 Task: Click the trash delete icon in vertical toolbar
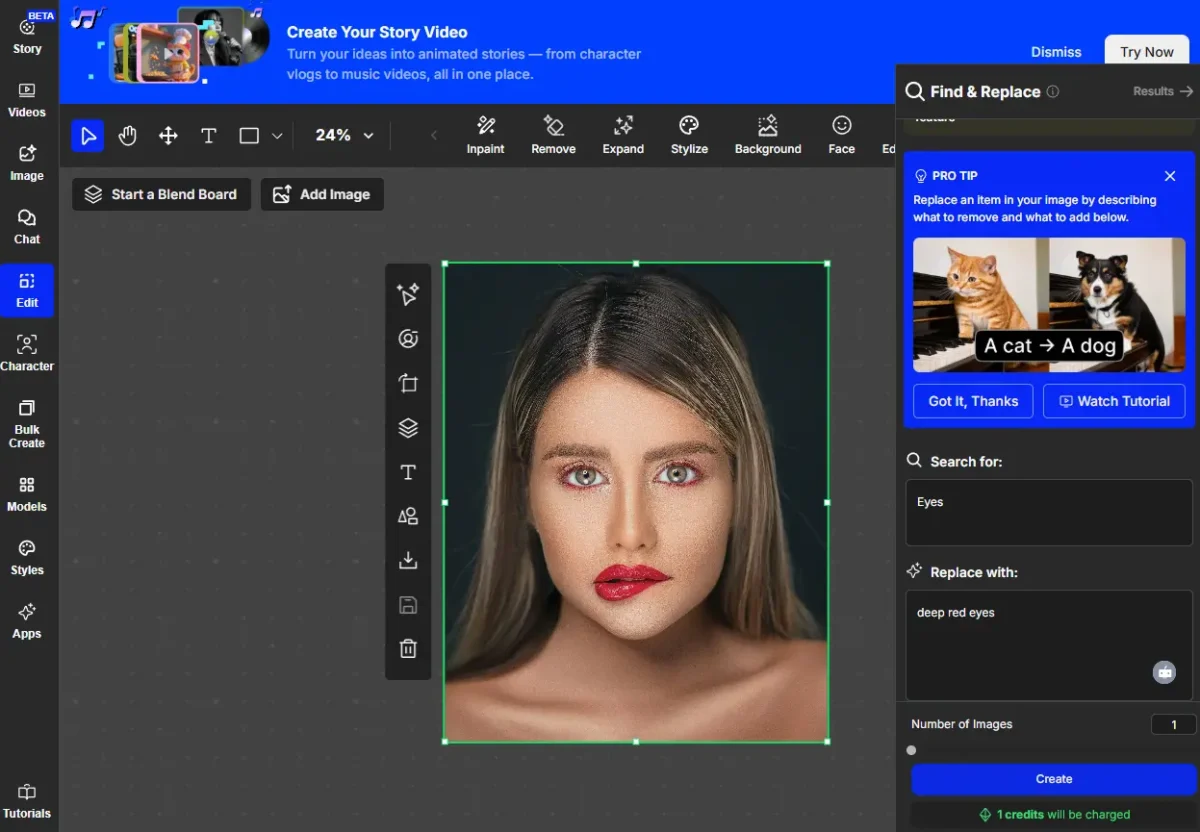[x=408, y=649]
